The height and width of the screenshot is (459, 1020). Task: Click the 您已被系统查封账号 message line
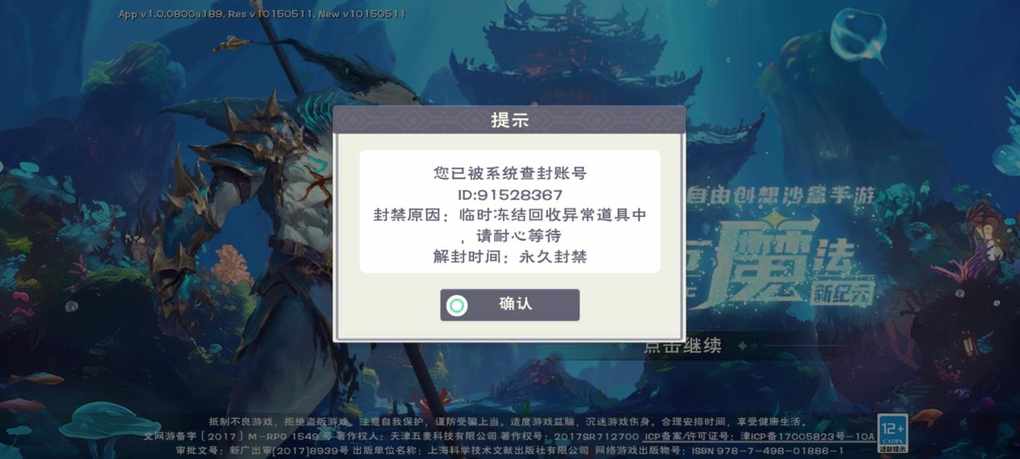coord(509,174)
